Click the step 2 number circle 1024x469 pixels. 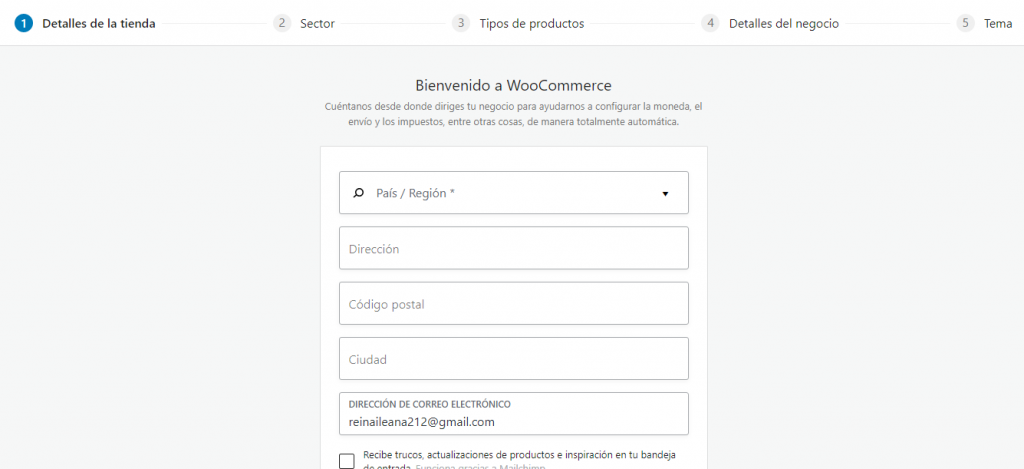(282, 23)
